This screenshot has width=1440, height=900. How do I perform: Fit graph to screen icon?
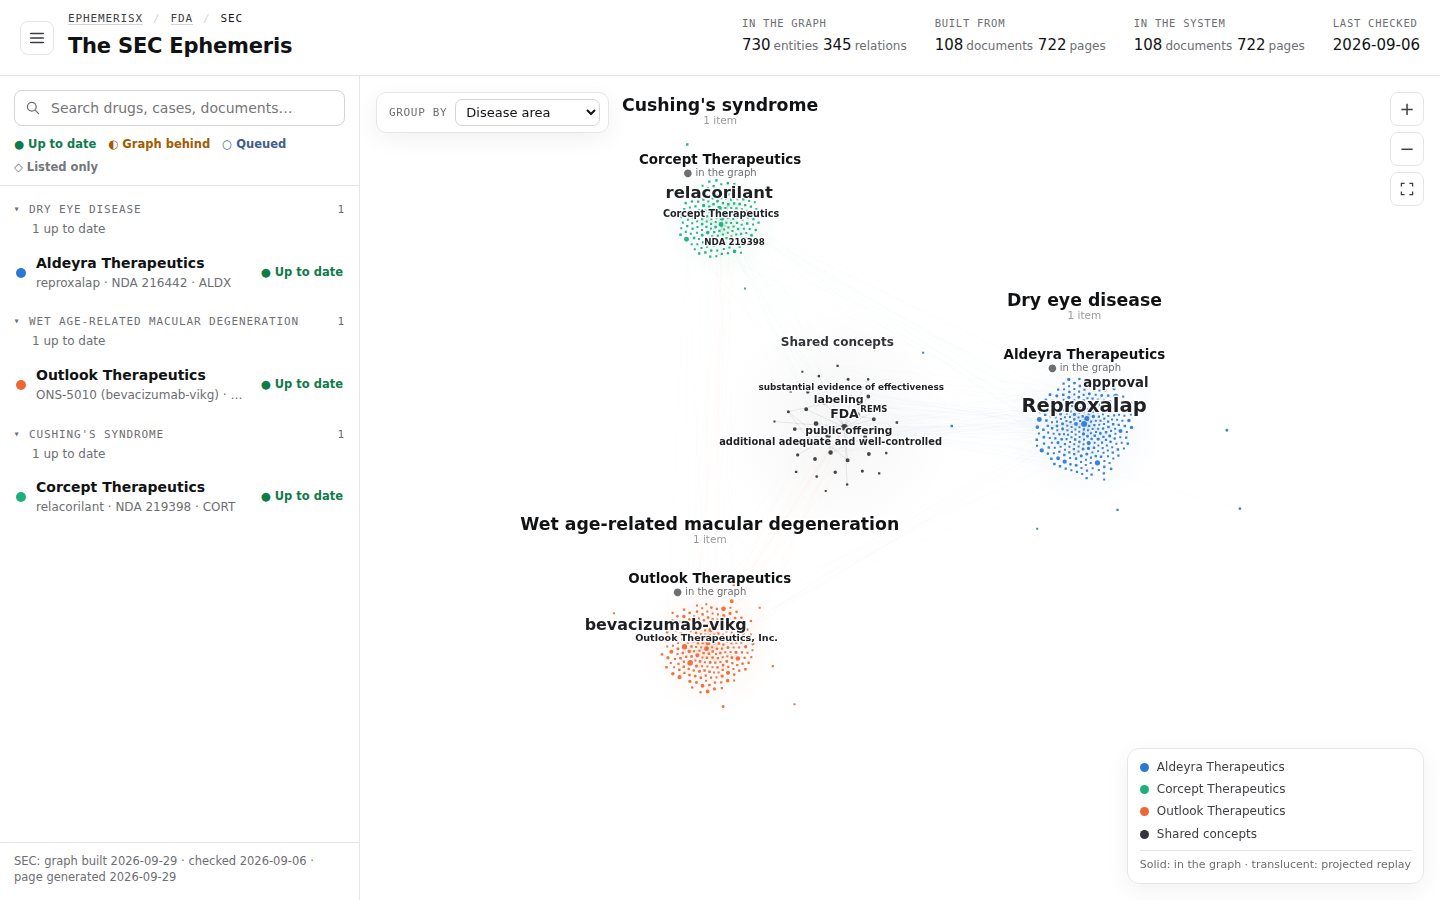[x=1407, y=189]
